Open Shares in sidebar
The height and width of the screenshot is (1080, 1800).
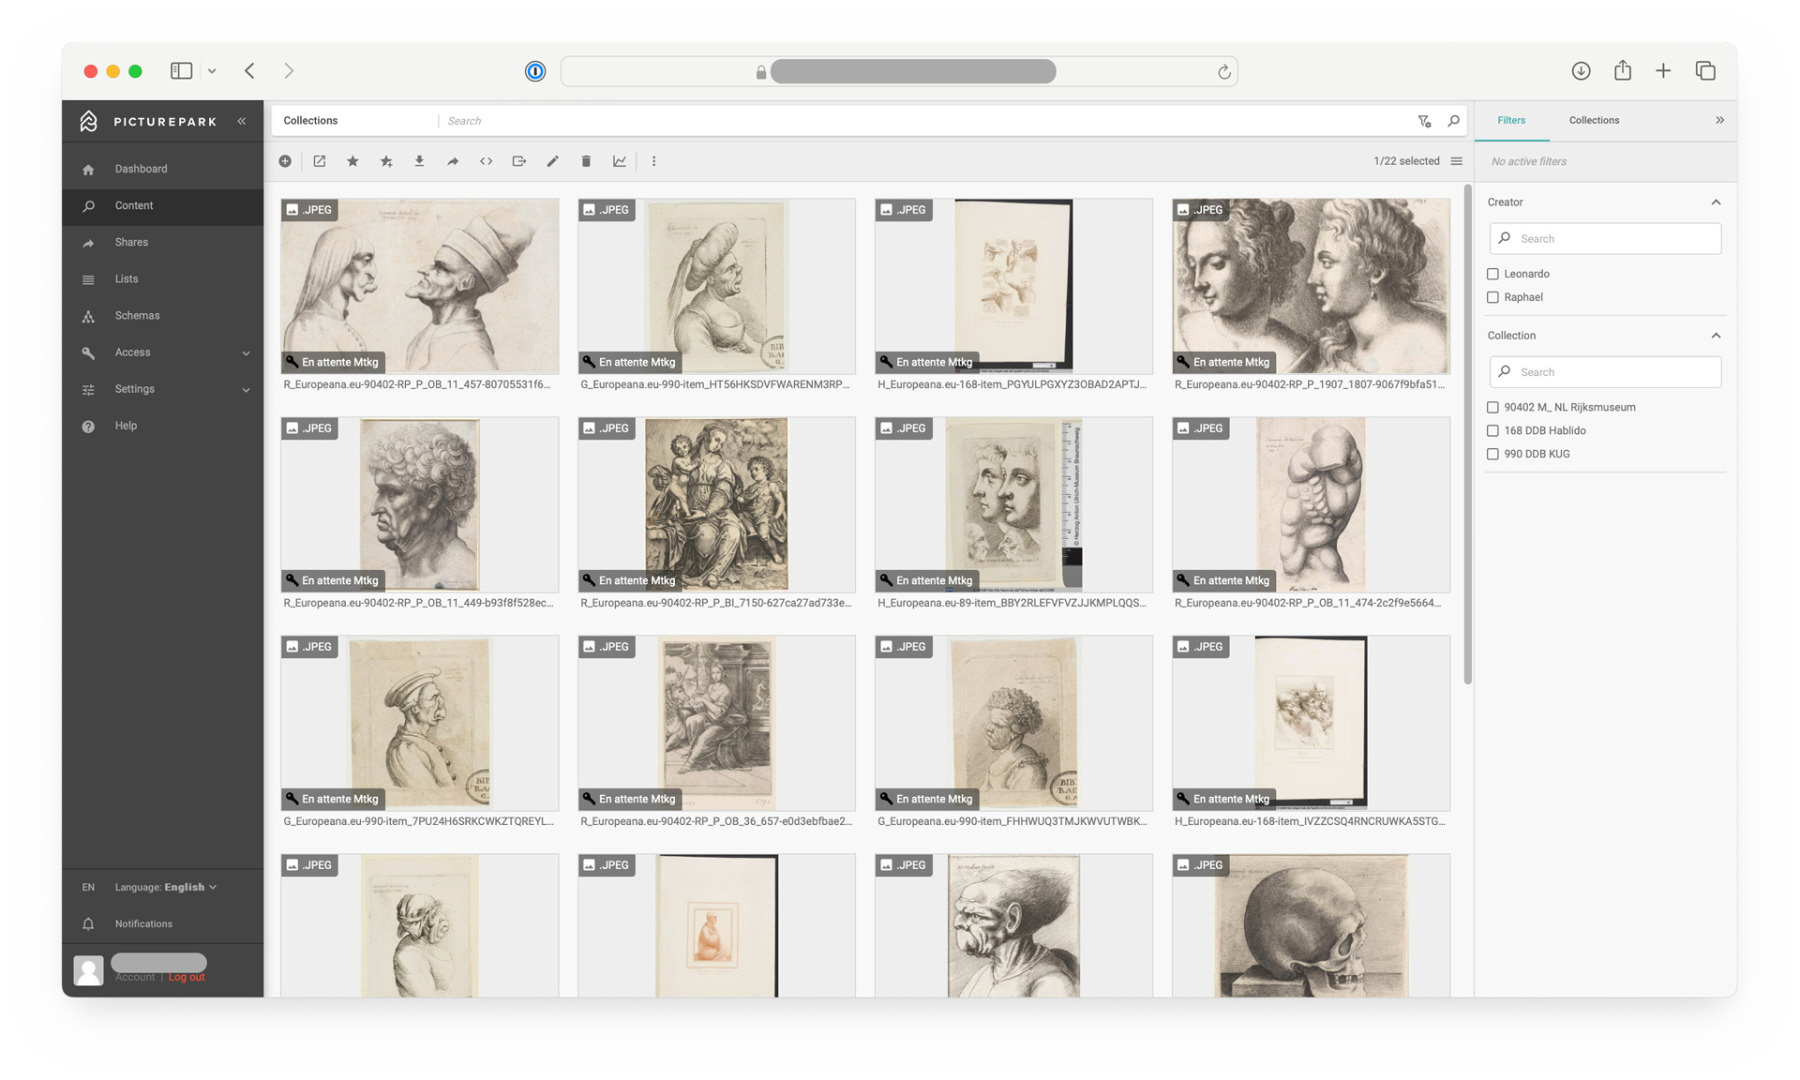point(163,243)
